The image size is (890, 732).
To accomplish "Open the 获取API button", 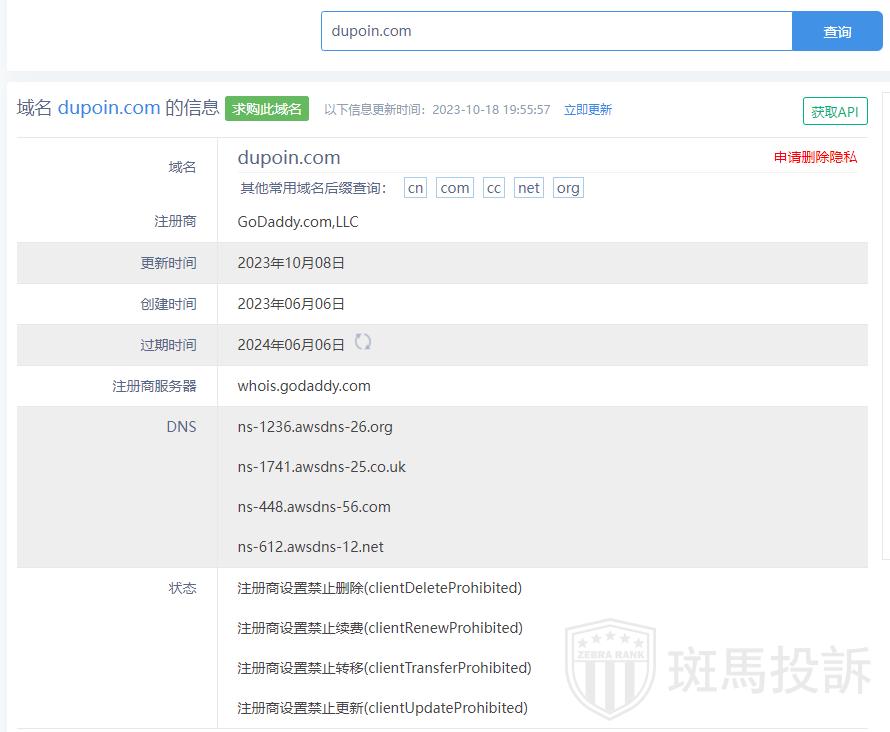I will pyautogui.click(x=834, y=112).
